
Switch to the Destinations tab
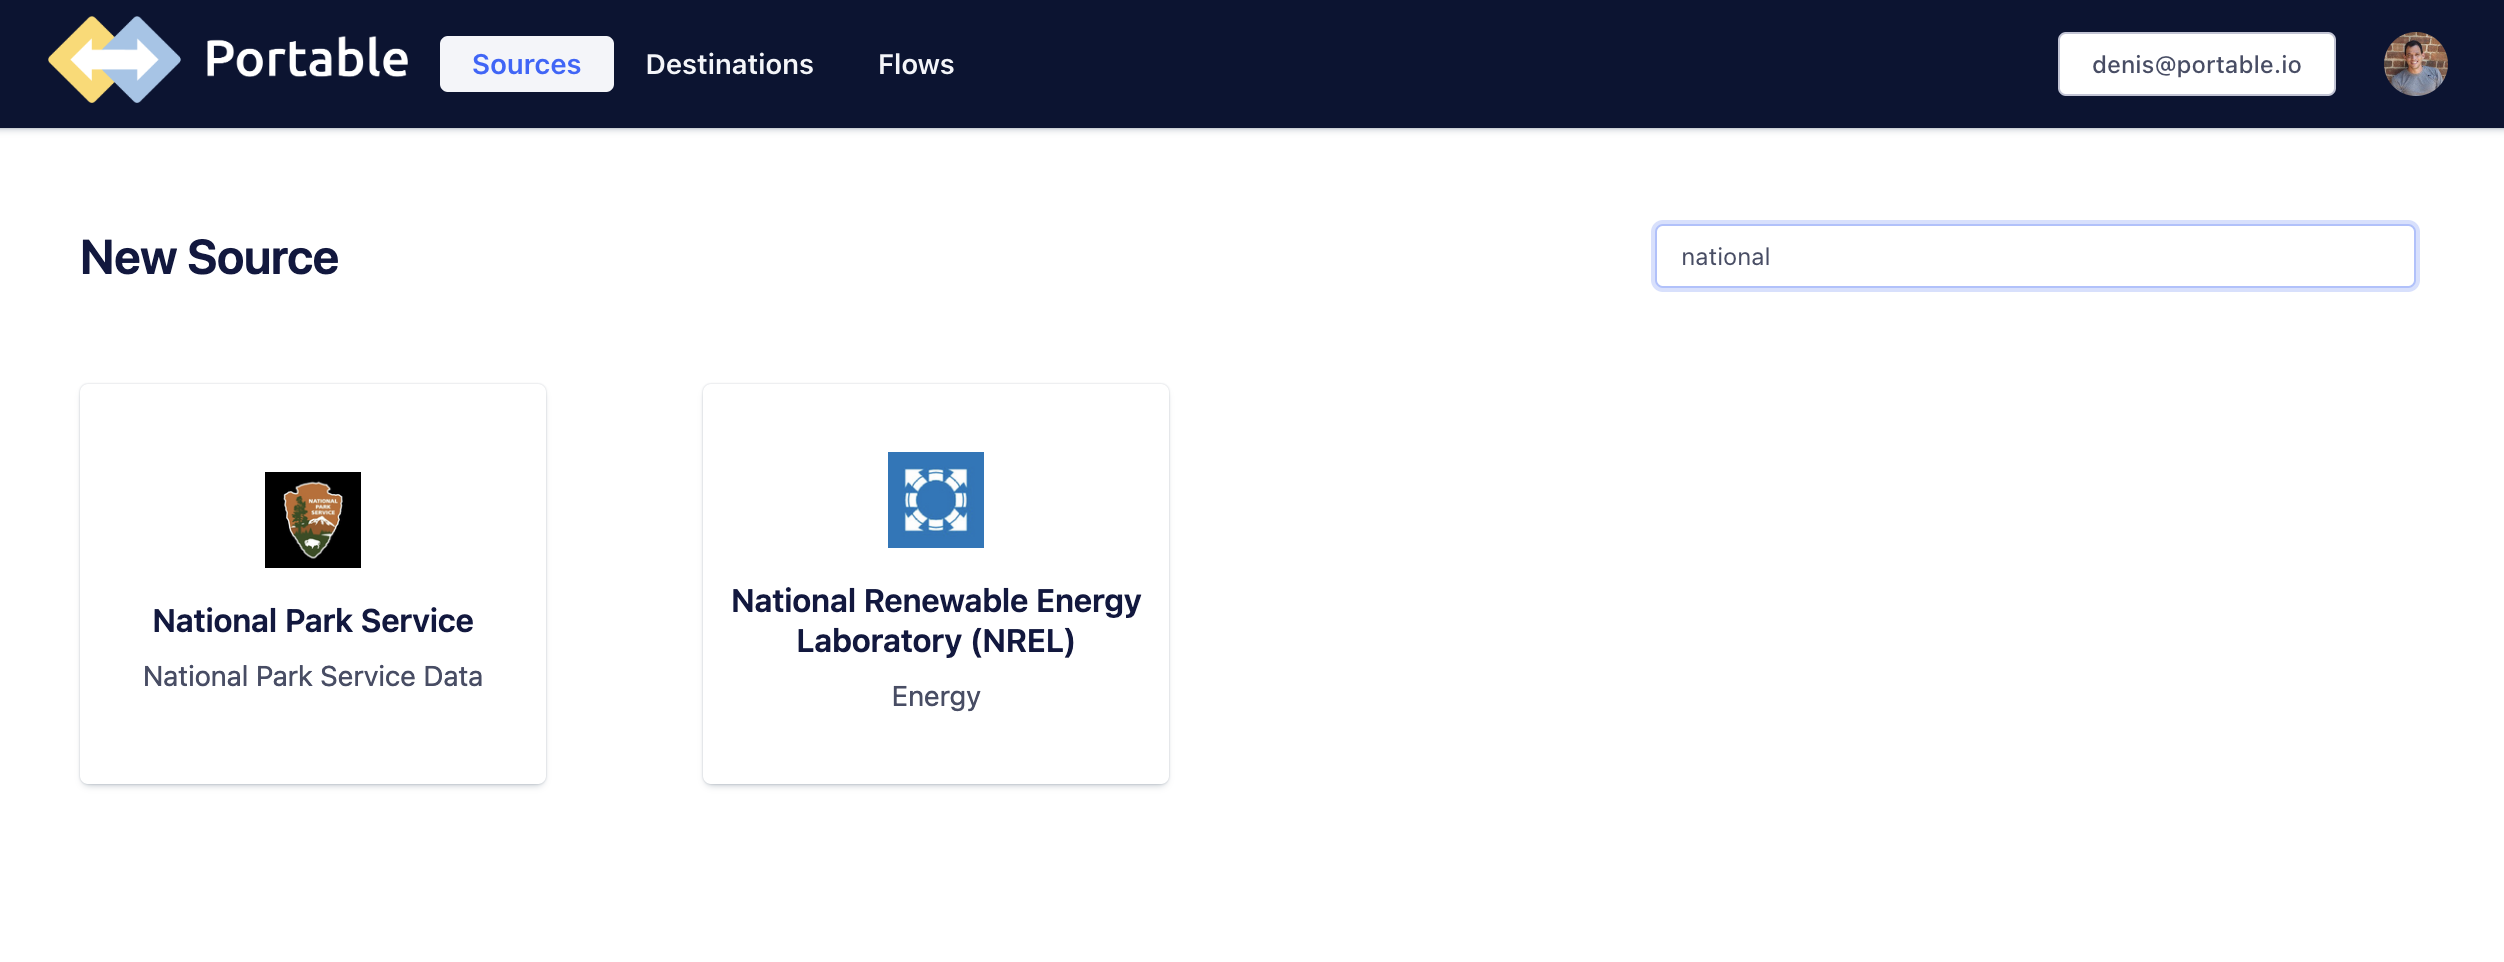729,64
